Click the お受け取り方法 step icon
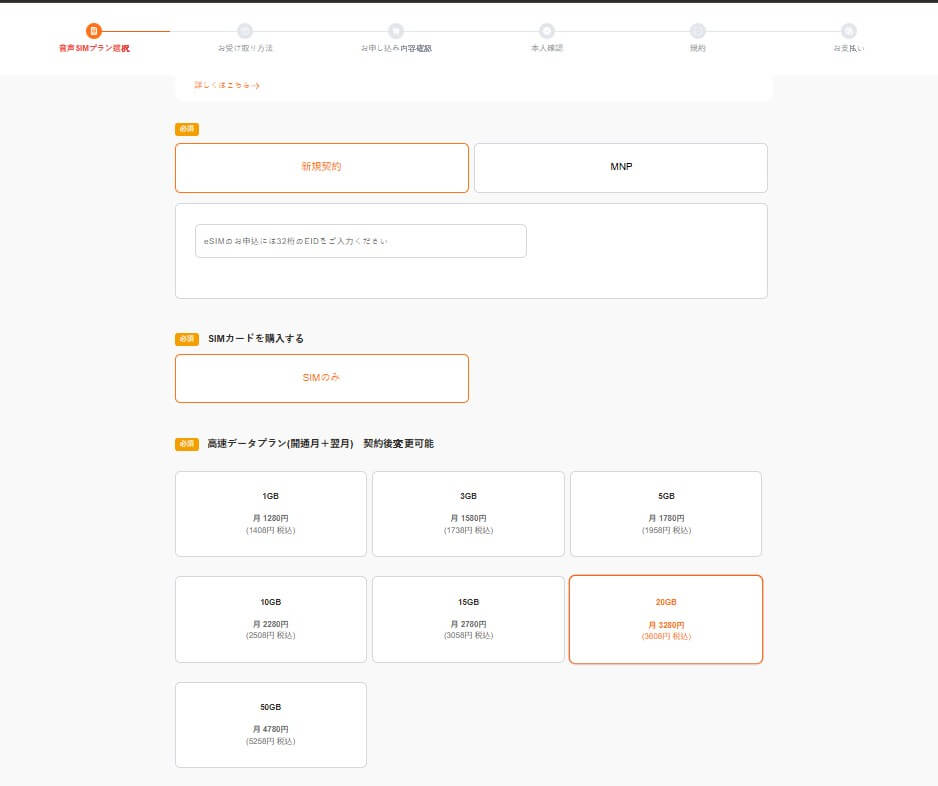938x786 pixels. click(245, 31)
